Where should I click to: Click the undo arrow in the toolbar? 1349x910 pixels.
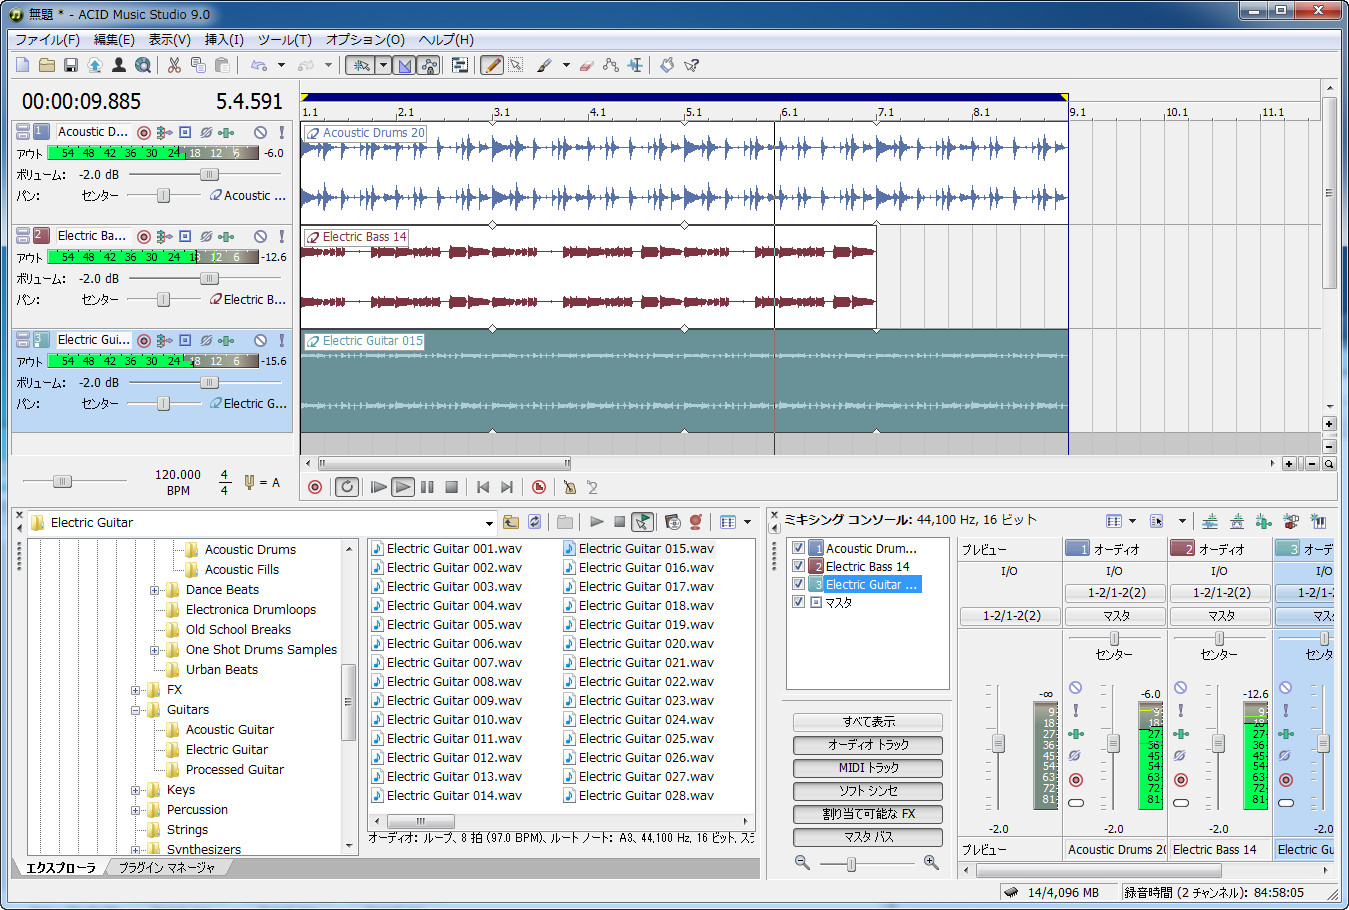pos(258,65)
